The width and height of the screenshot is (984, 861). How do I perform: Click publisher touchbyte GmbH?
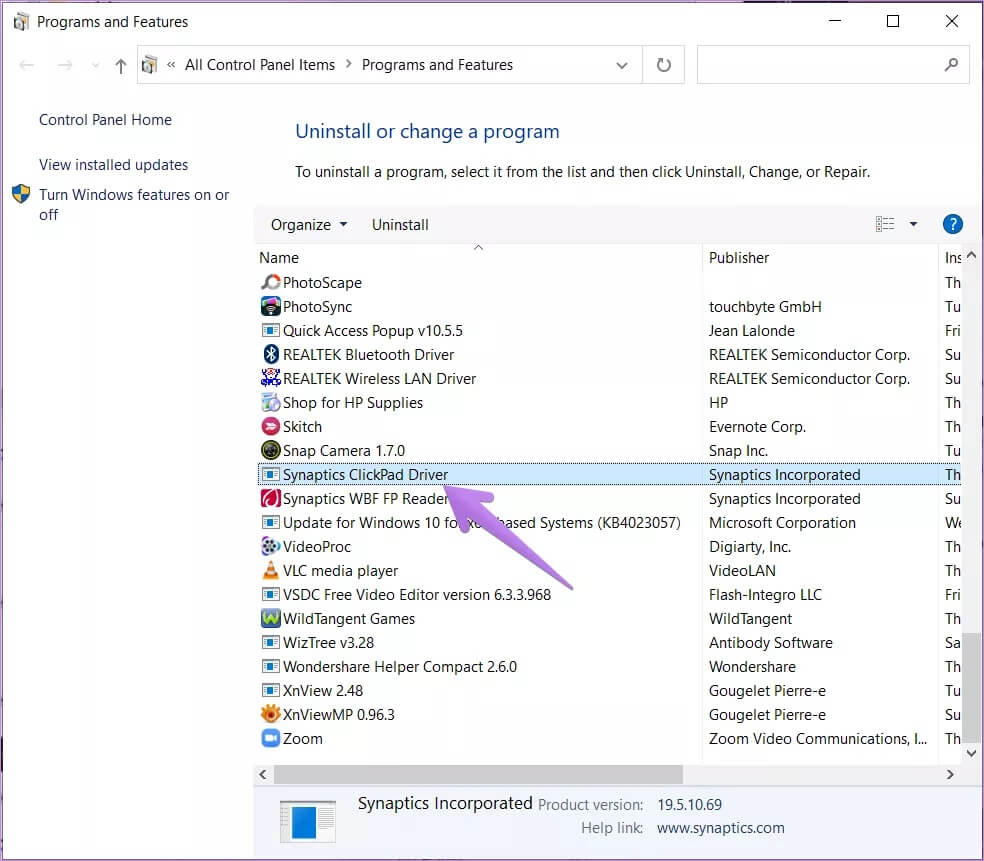765,306
